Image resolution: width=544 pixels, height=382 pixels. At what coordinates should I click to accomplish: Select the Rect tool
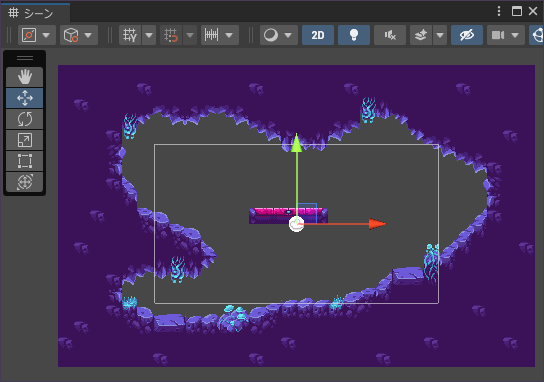[25, 161]
